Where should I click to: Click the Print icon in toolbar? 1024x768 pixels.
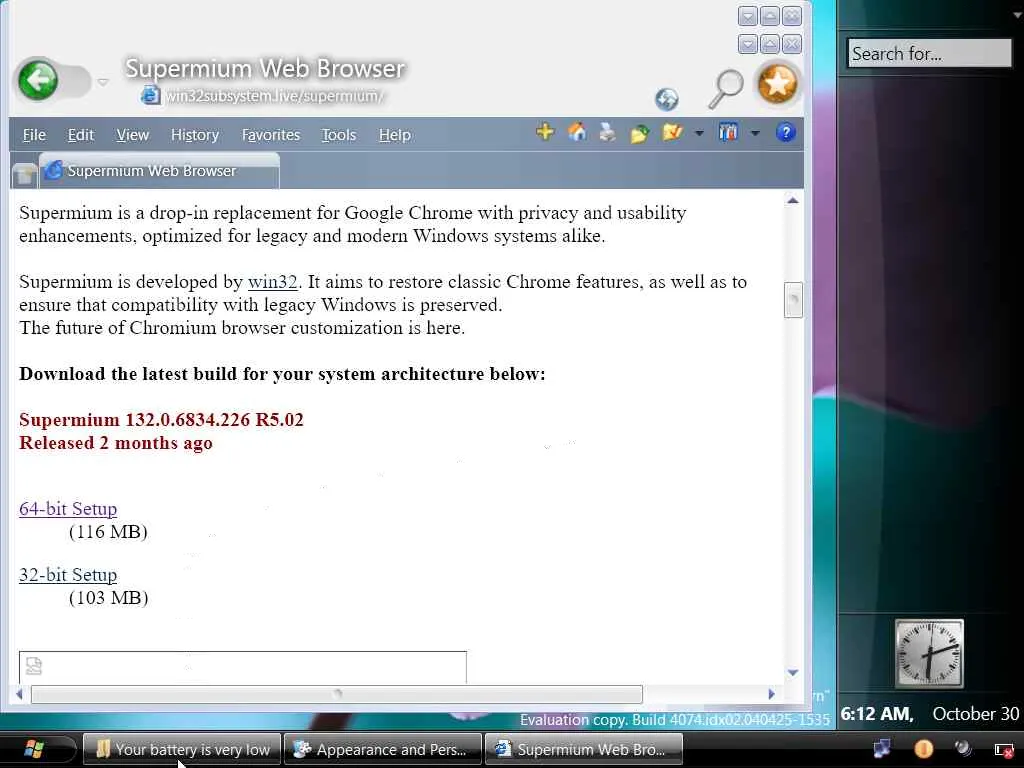coord(608,133)
